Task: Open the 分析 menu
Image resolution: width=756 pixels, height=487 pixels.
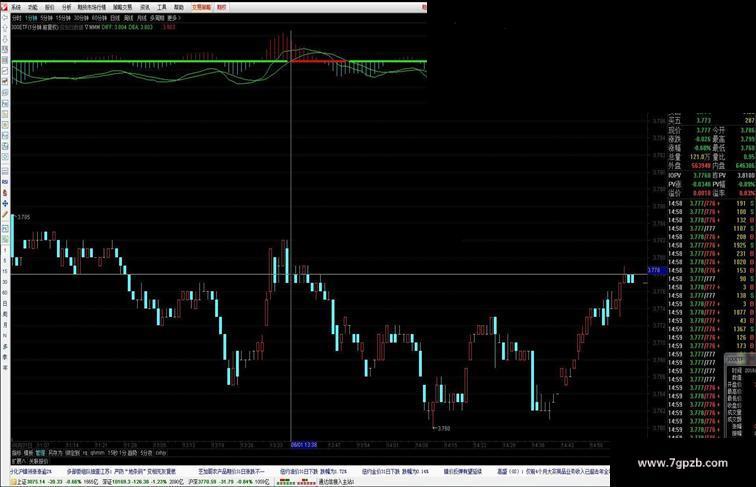Action: [x=67, y=7]
